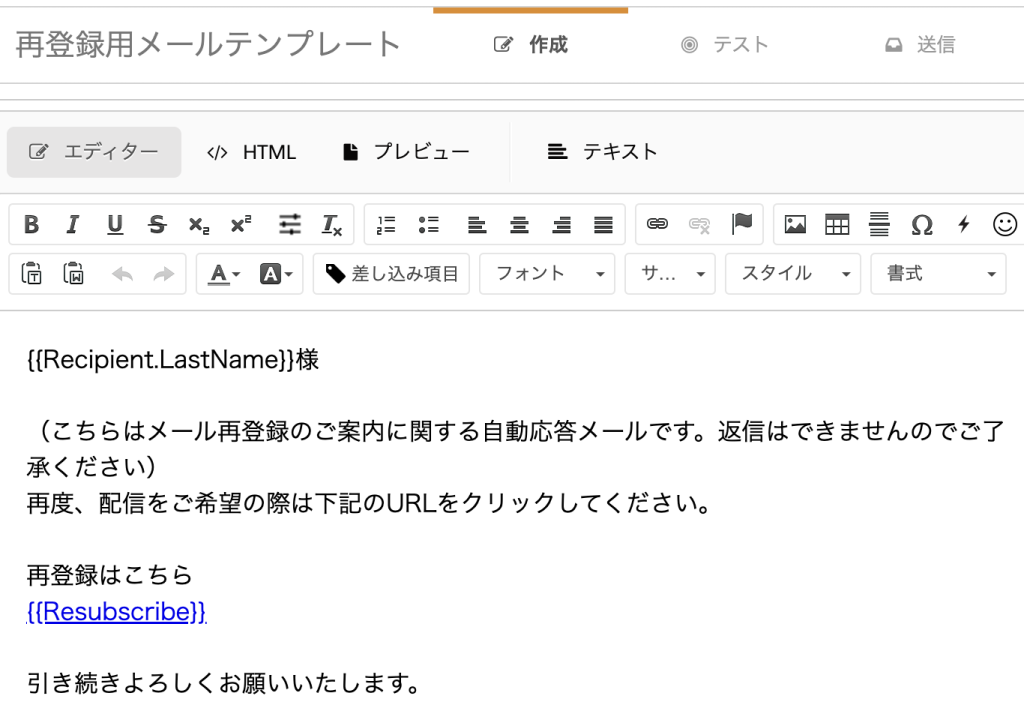Open the text color picker
The width and height of the screenshot is (1024, 711).
[x=224, y=274]
